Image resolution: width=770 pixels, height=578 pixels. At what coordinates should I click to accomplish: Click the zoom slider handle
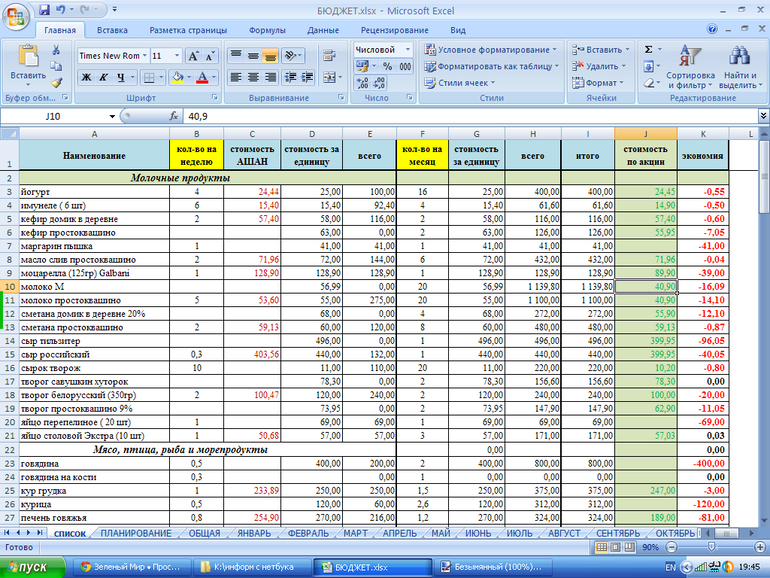712,547
